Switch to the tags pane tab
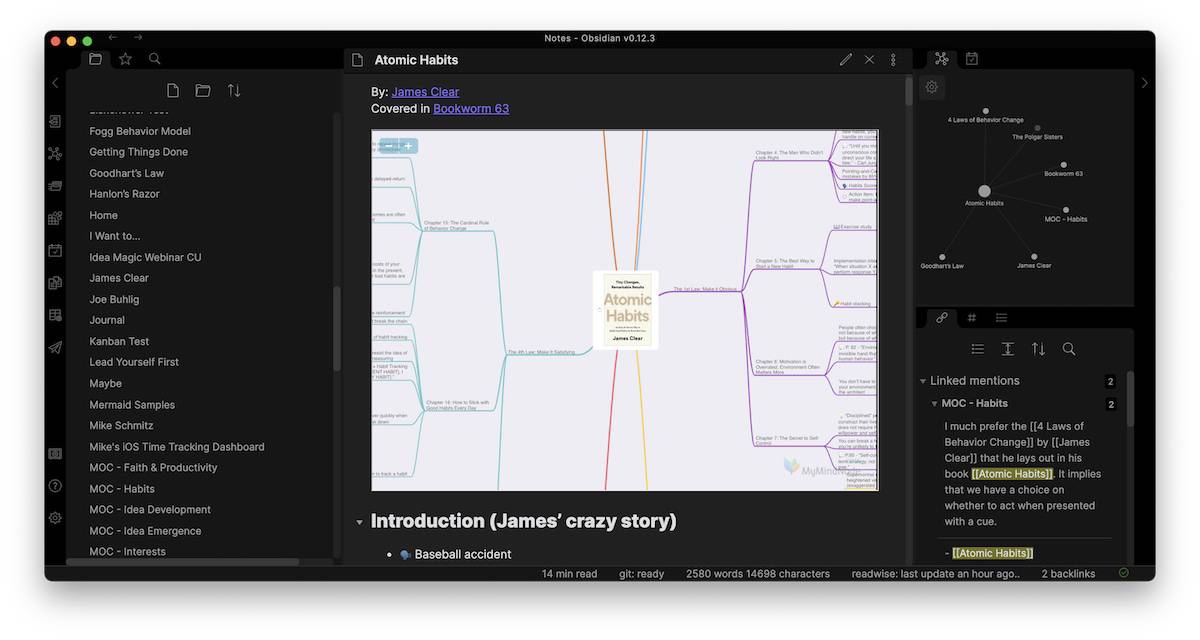The height and width of the screenshot is (640, 1200). (972, 318)
